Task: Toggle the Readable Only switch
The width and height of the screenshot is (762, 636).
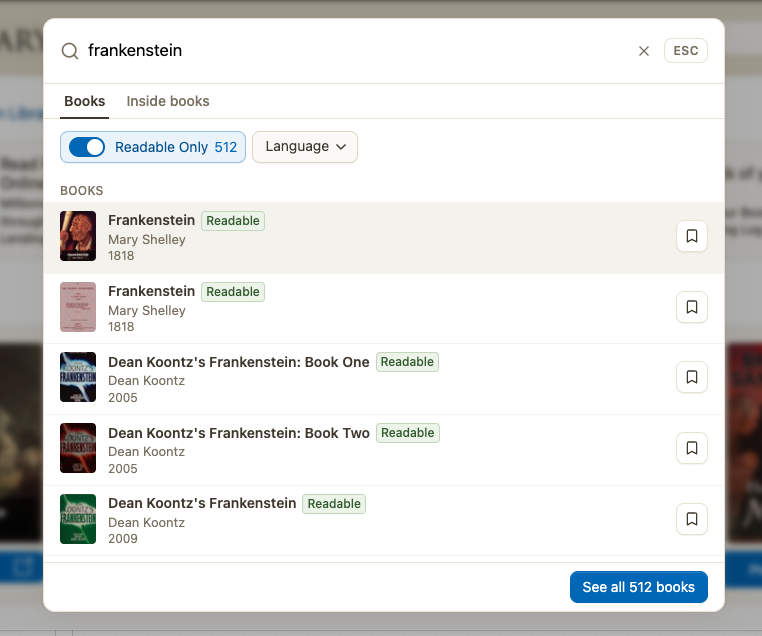Action: pos(87,147)
